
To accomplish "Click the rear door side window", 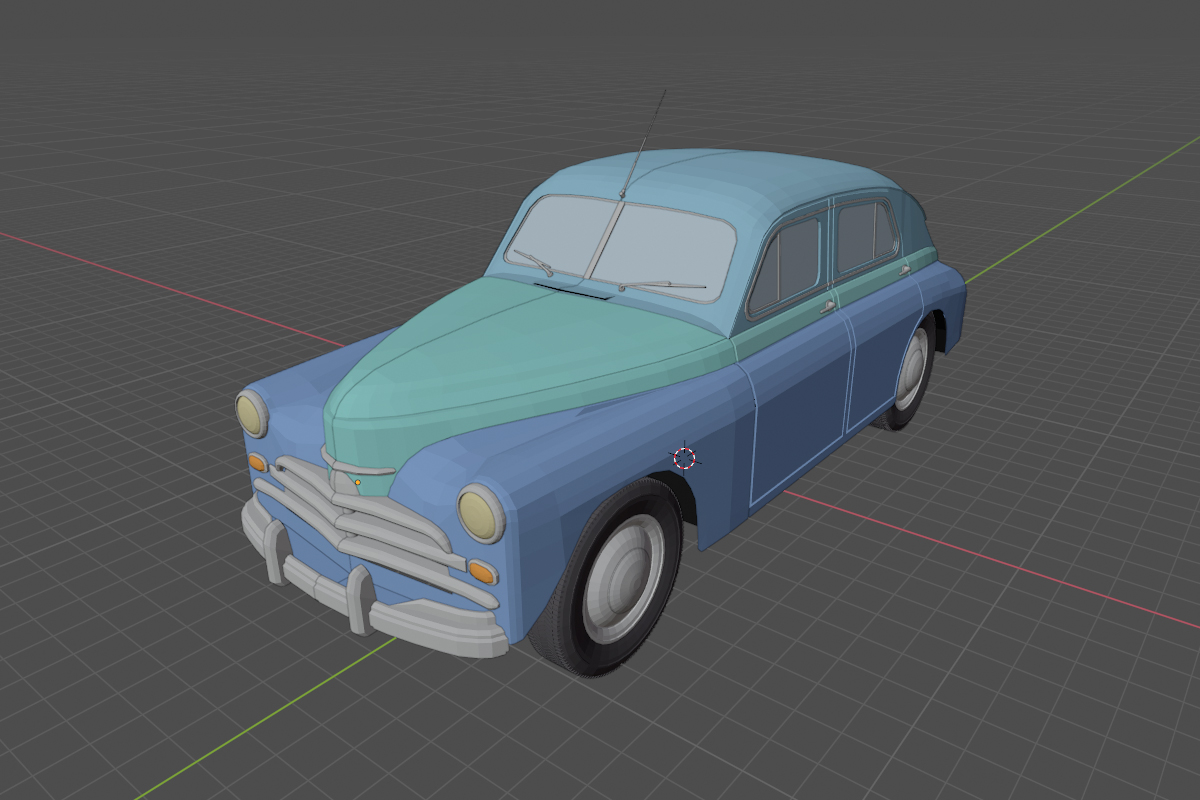I will (x=862, y=236).
